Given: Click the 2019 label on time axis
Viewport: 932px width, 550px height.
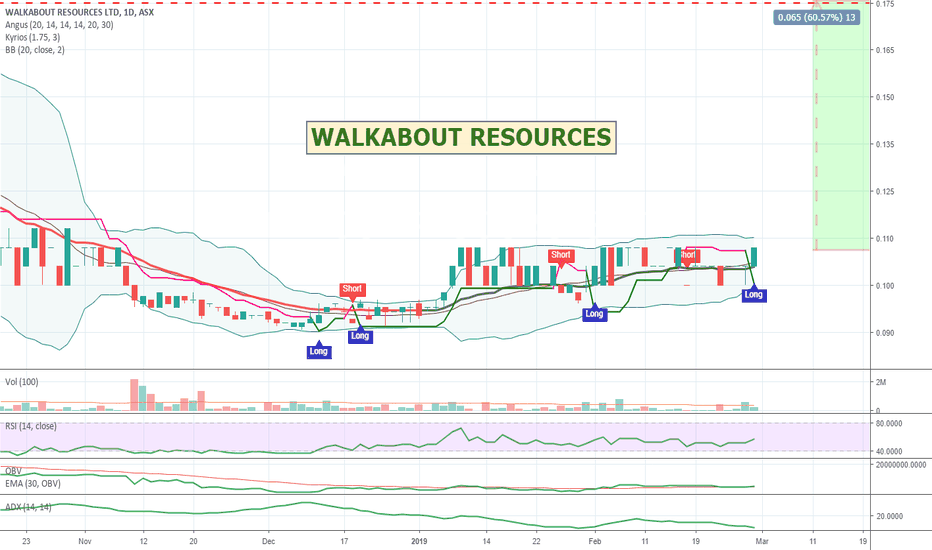Looking at the screenshot, I should tap(420, 541).
